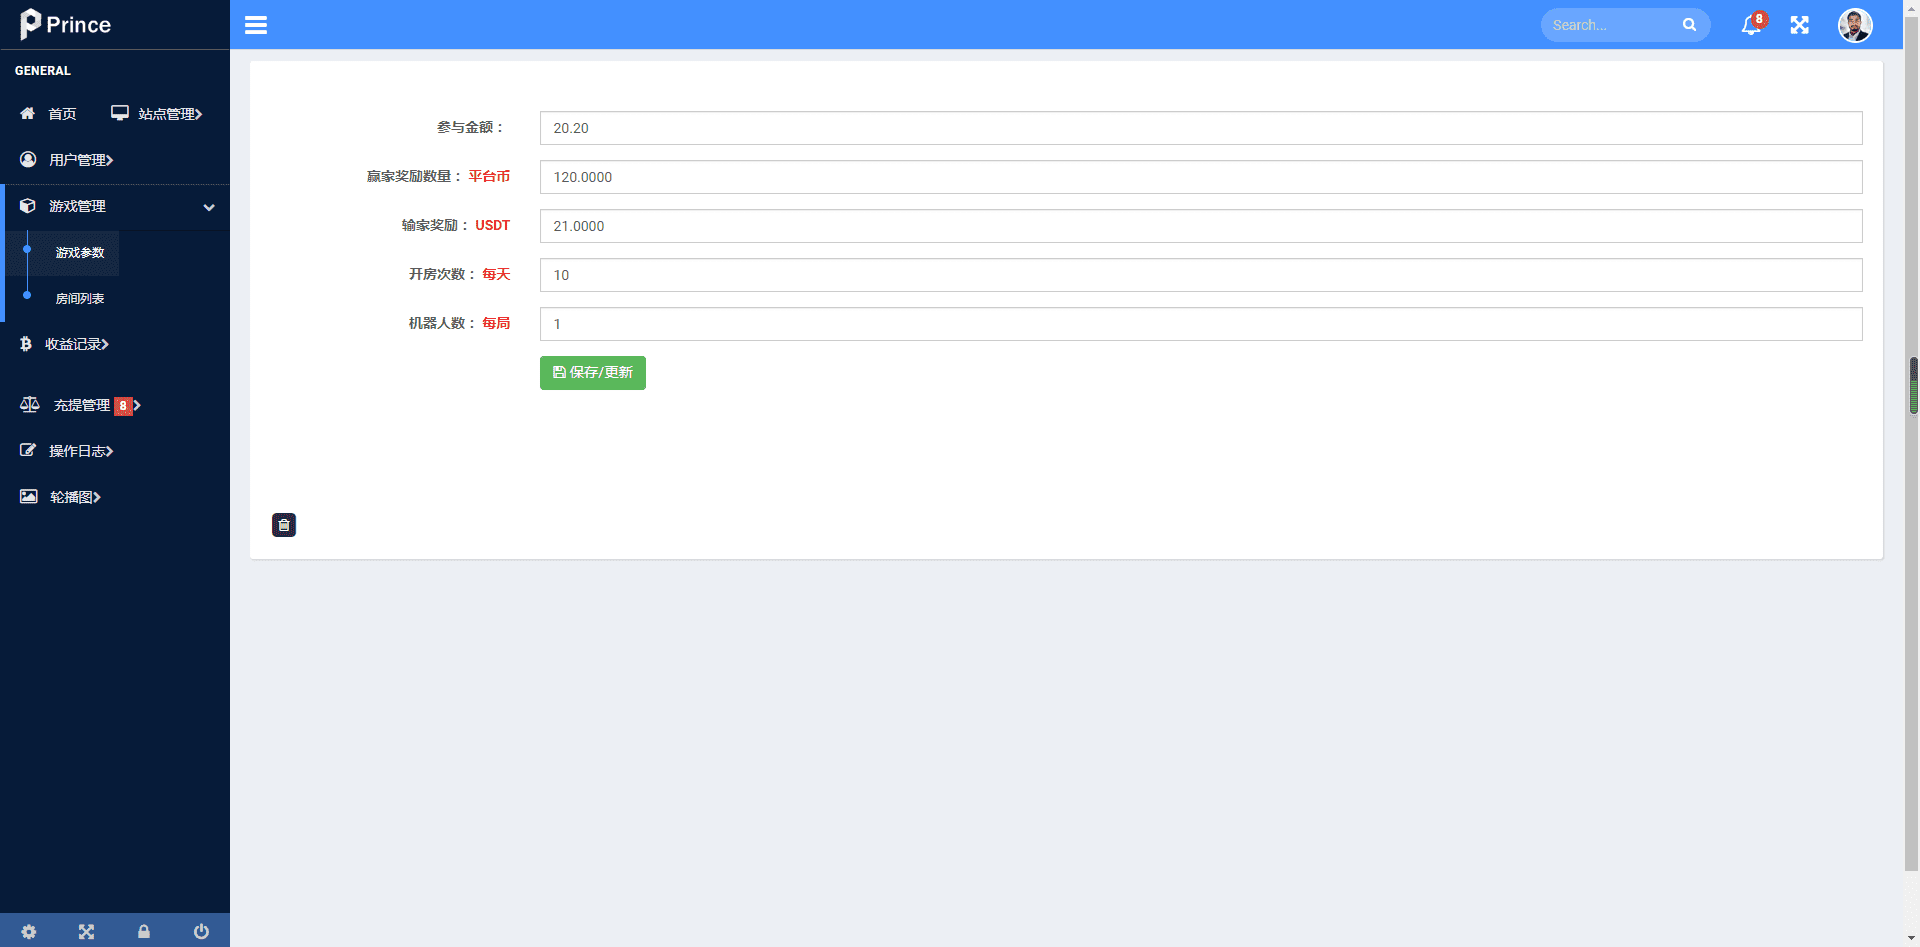
Task: Click the Prince logo link
Action: coord(66,24)
